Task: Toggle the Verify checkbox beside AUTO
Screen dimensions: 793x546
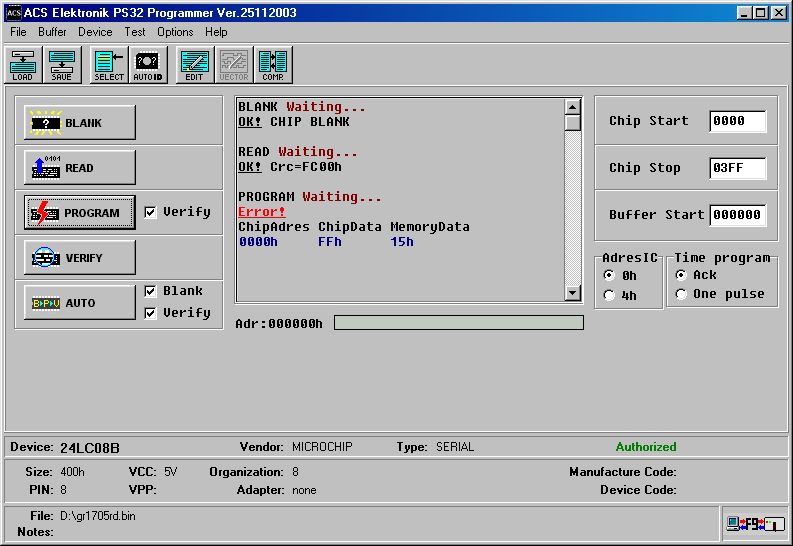Action: (x=150, y=313)
